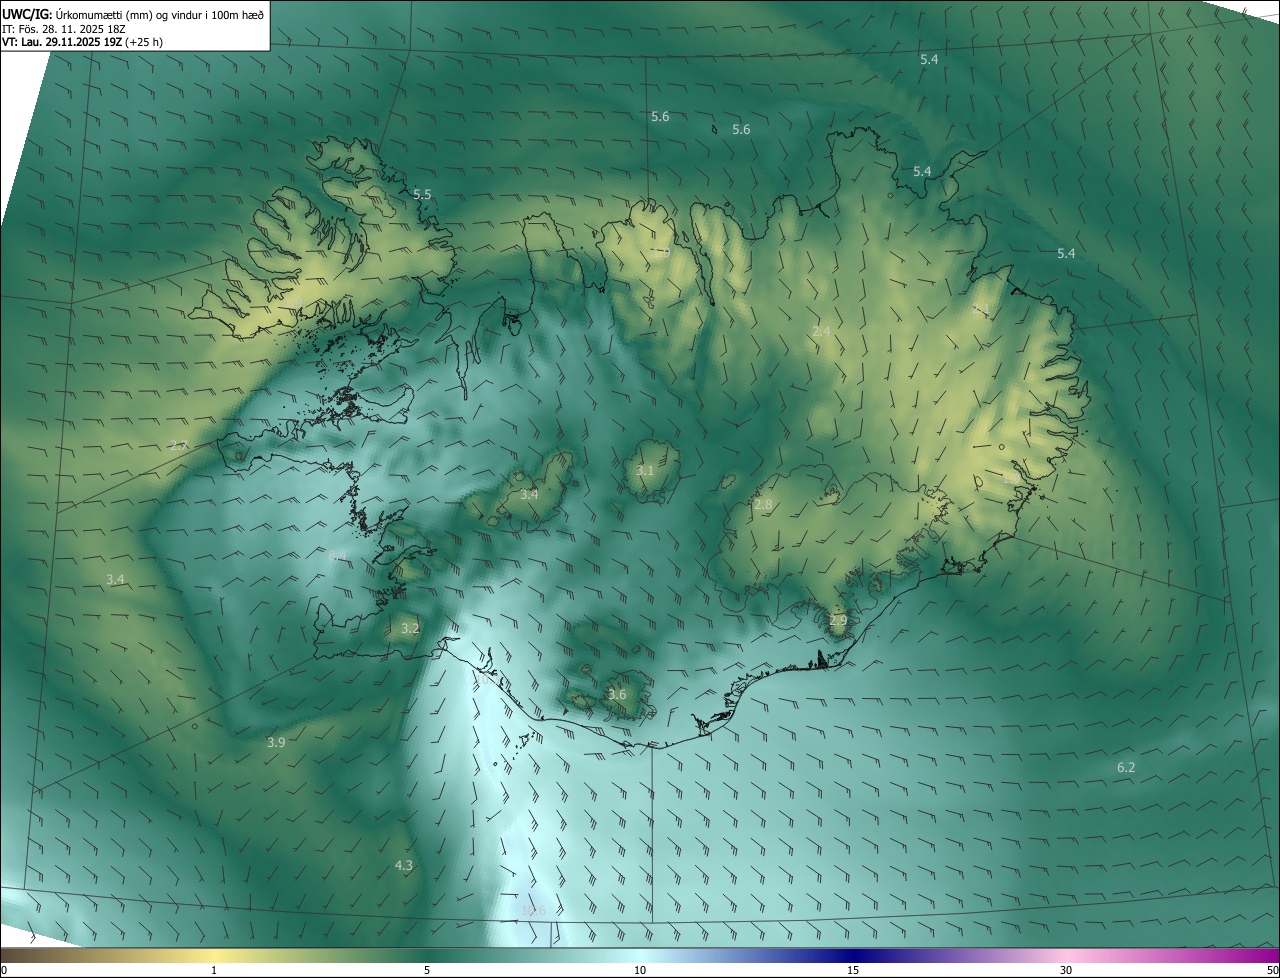This screenshot has width=1280, height=978.
Task: Select the 3.6 value label on the map
Action: click(x=617, y=695)
